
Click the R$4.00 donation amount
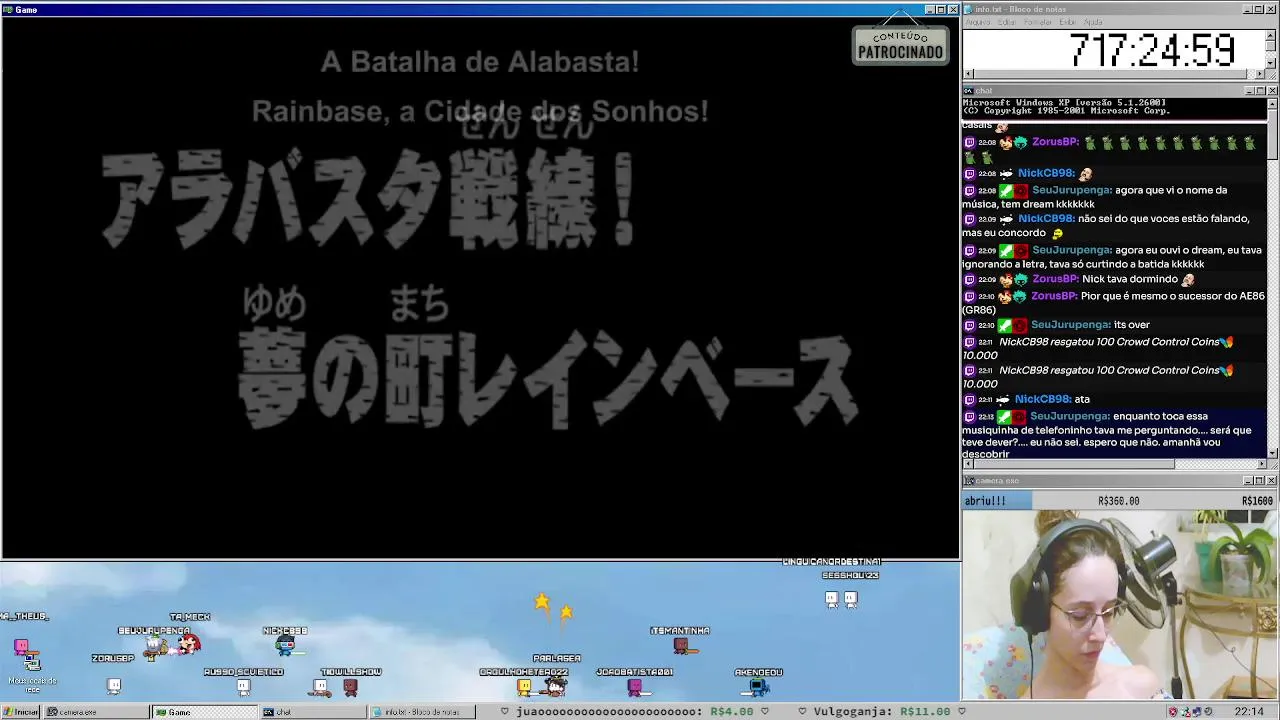coord(732,712)
